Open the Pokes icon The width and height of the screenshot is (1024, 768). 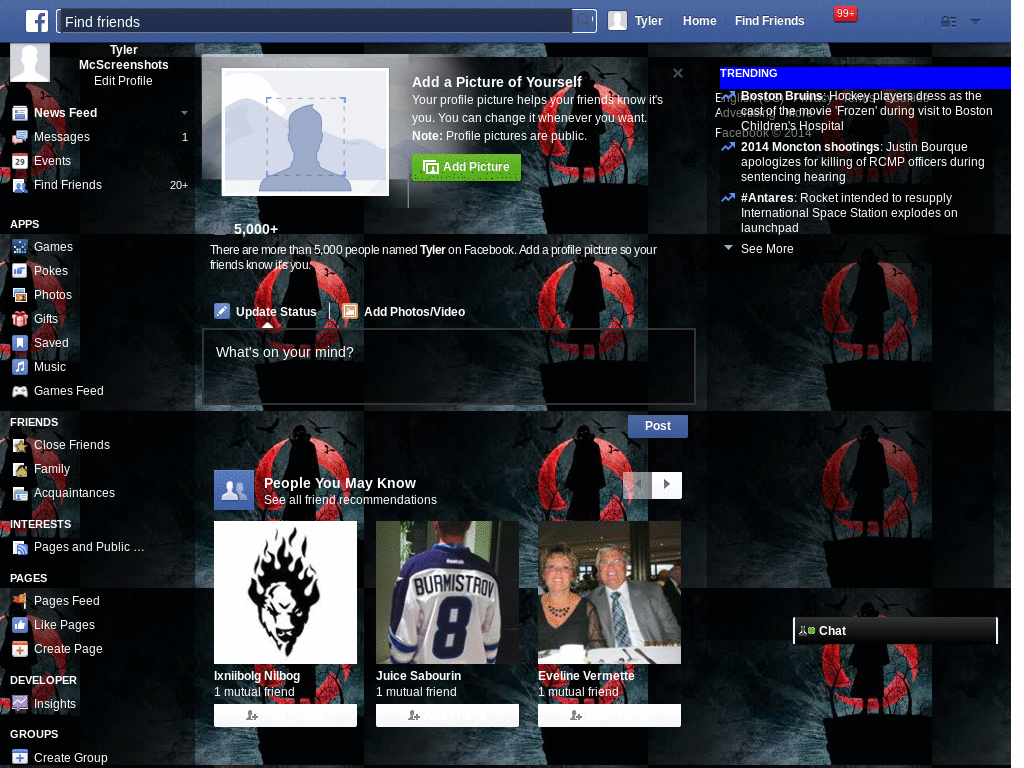pyautogui.click(x=20, y=271)
